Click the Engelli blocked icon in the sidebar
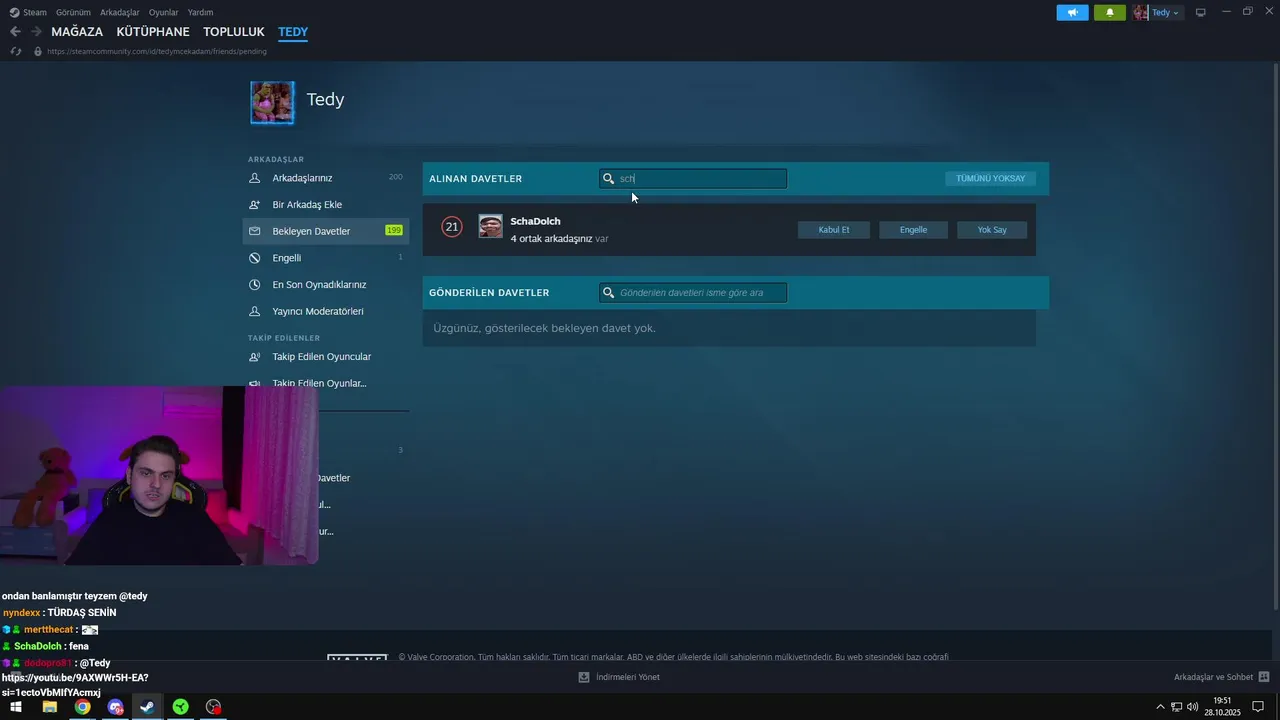This screenshot has height=720, width=1280. point(254,258)
